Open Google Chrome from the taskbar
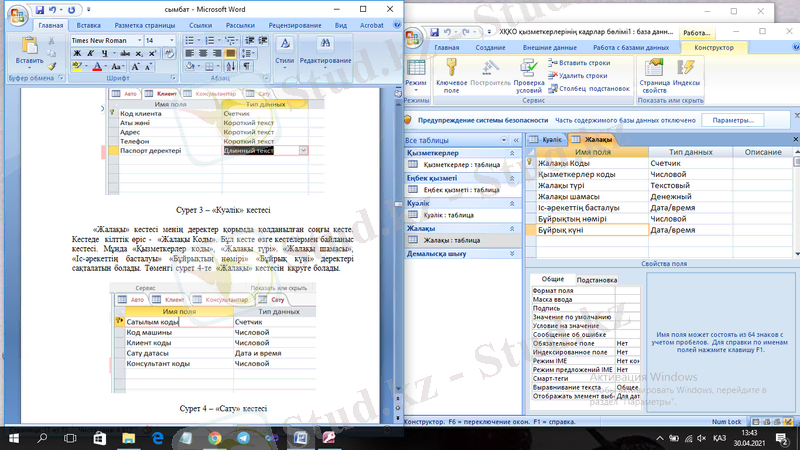This screenshot has height=450, width=800. (x=214, y=438)
